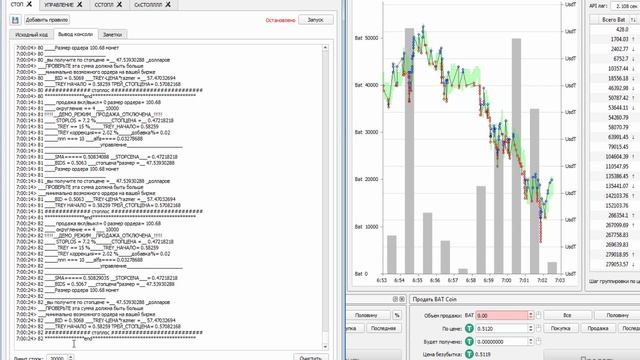
Task: Toggle the lock icon next to По цене
Action: coord(538,328)
